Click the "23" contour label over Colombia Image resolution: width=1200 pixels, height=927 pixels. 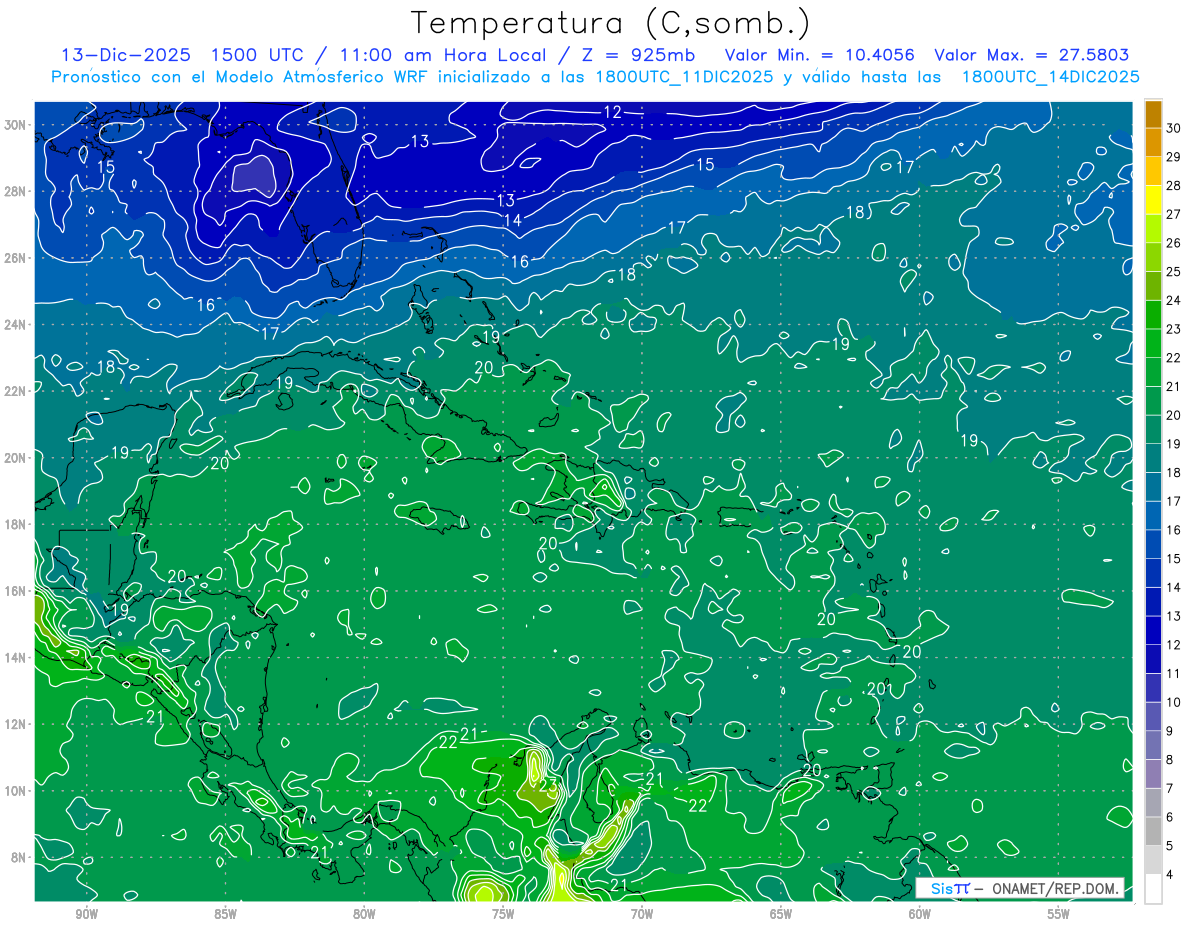548,785
